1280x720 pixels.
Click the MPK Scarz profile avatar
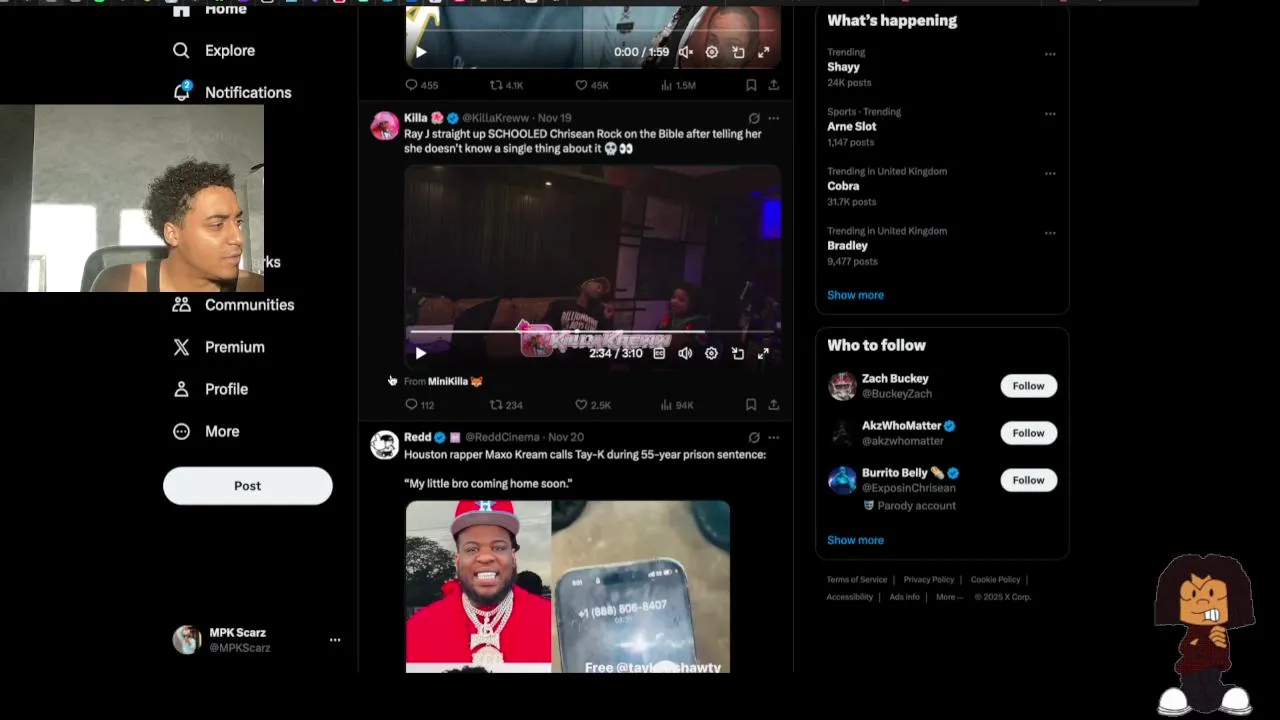pyautogui.click(x=187, y=640)
